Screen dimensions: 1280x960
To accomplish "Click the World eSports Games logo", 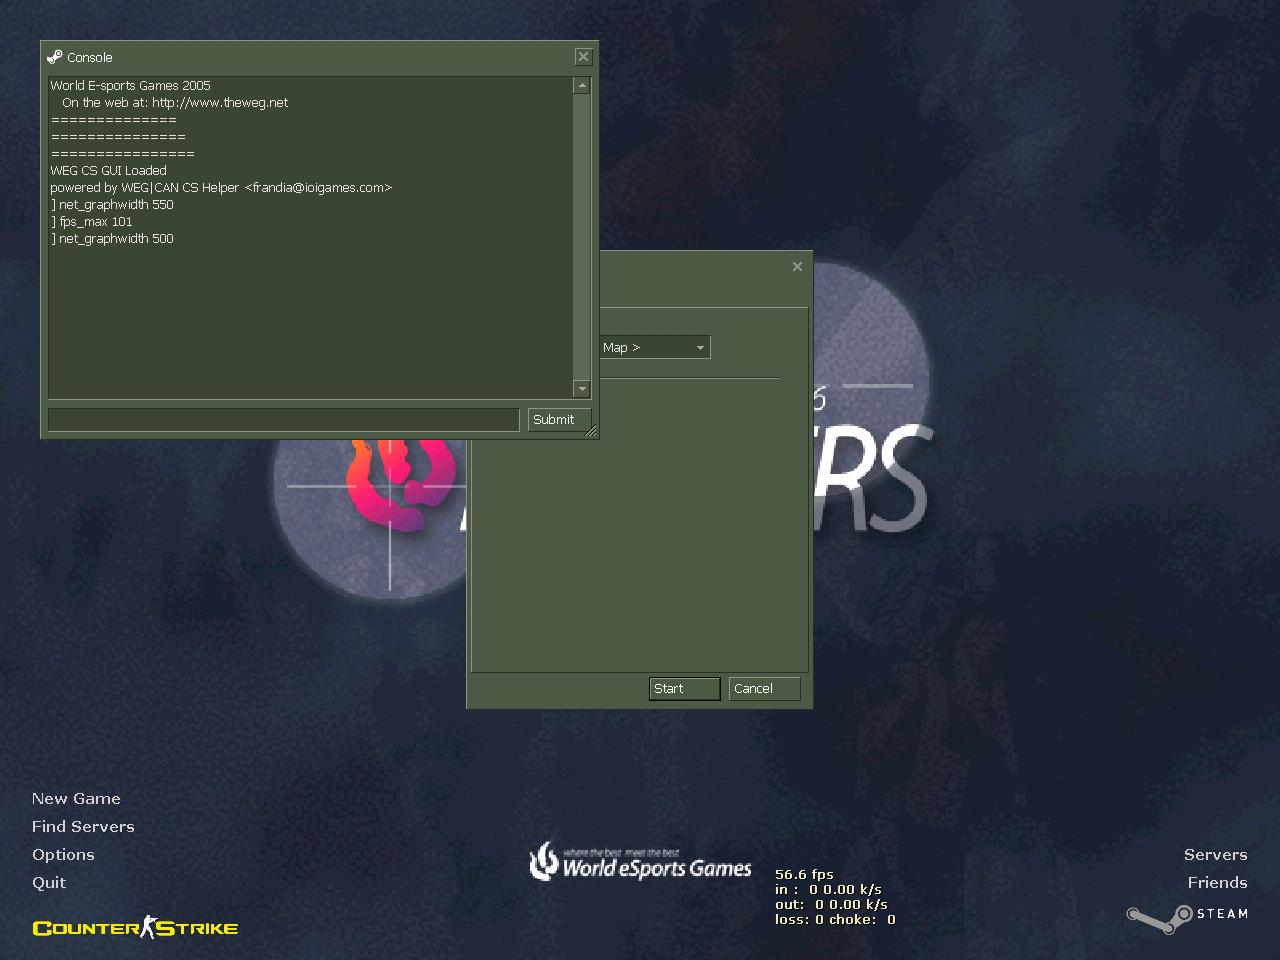I will [640, 862].
